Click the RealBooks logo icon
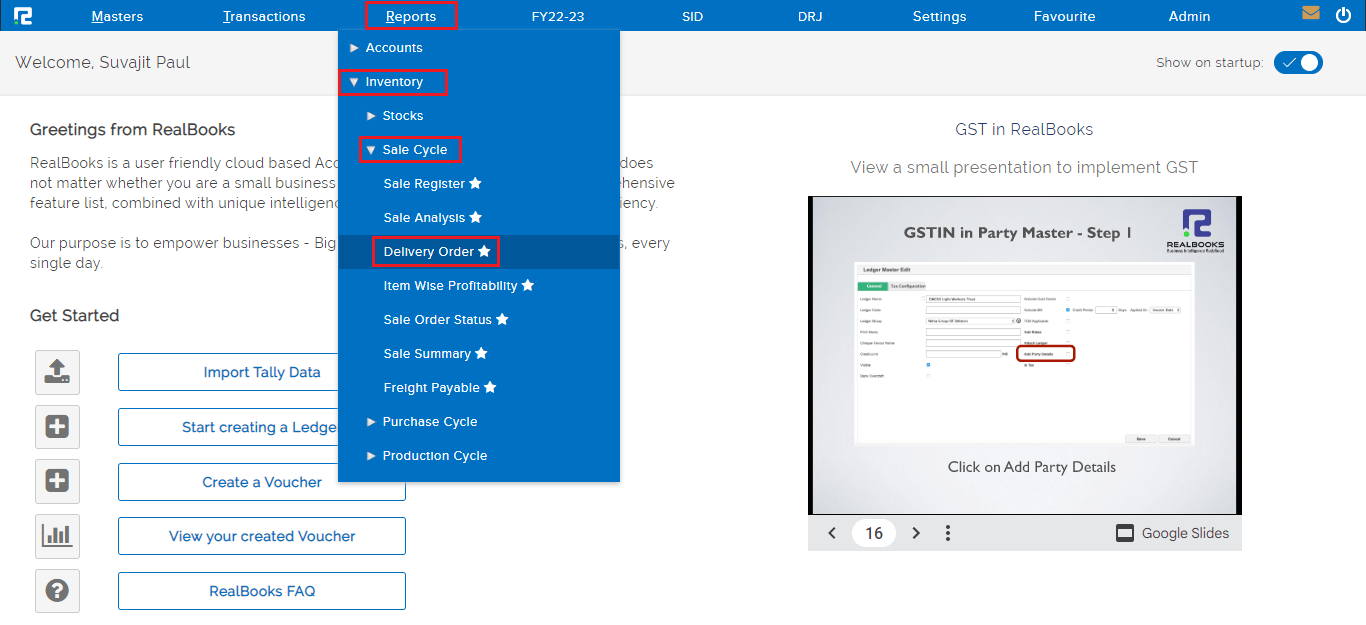 pos(24,15)
